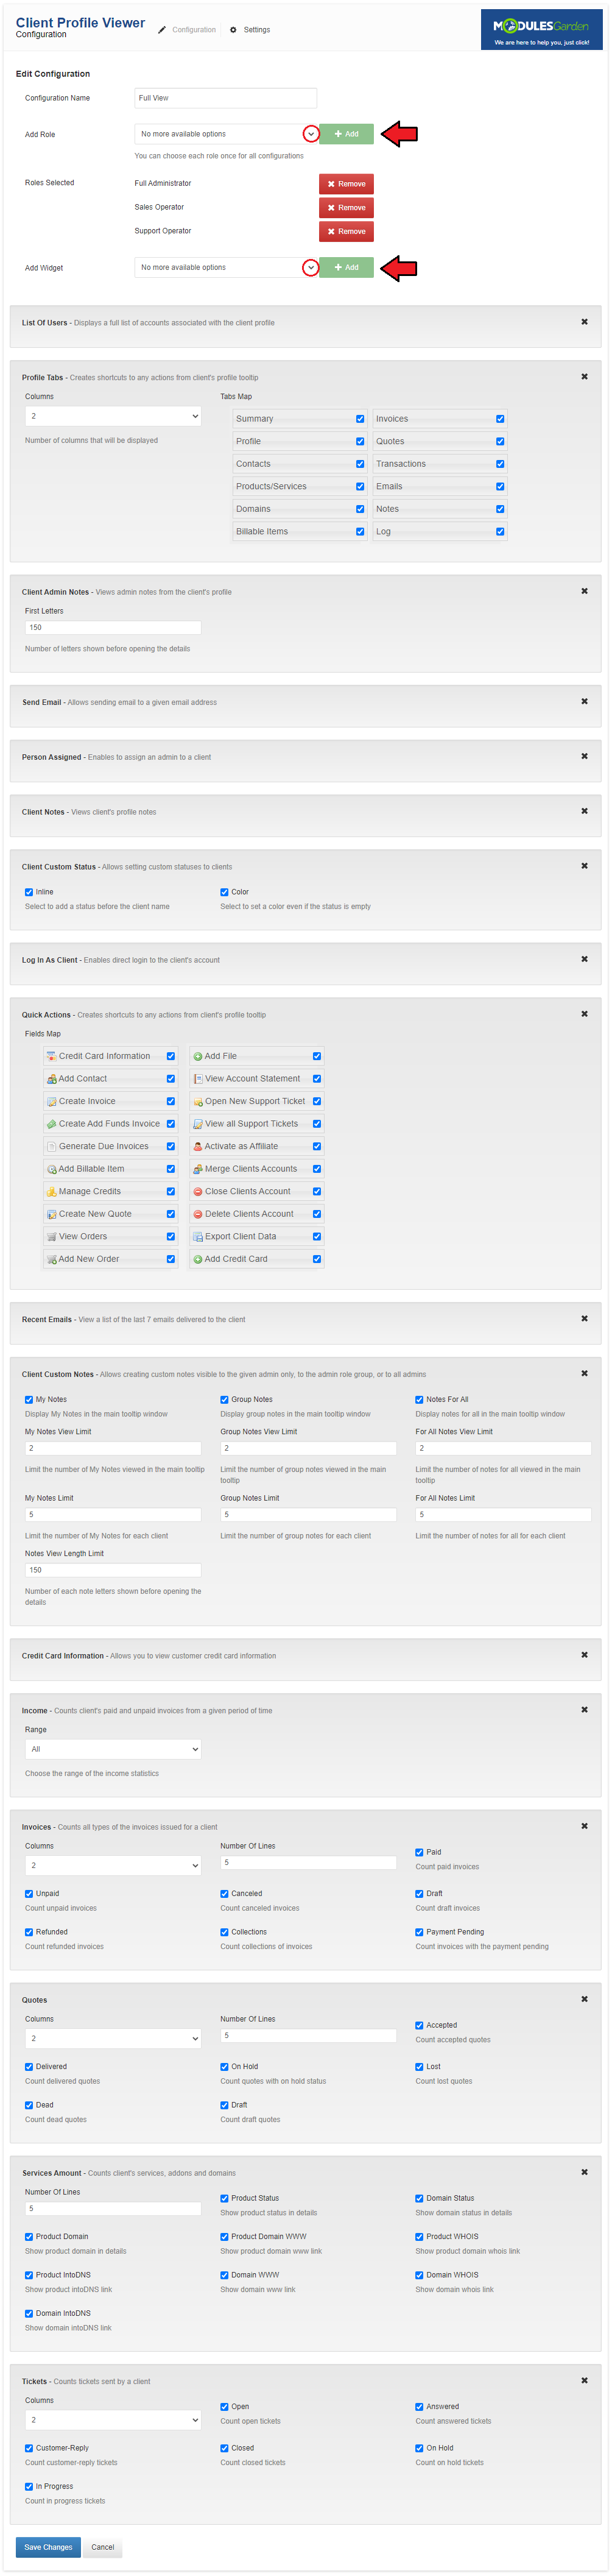This screenshot has height=2576, width=612.
Task: Toggle the Merge Clients Accounts checkbox
Action: coord(317,1169)
